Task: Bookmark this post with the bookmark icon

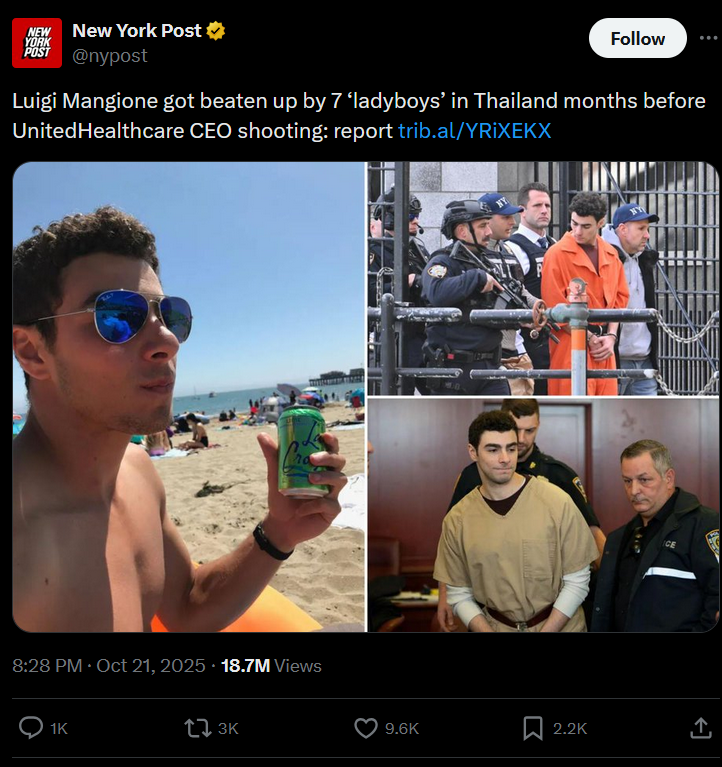Action: 533,728
